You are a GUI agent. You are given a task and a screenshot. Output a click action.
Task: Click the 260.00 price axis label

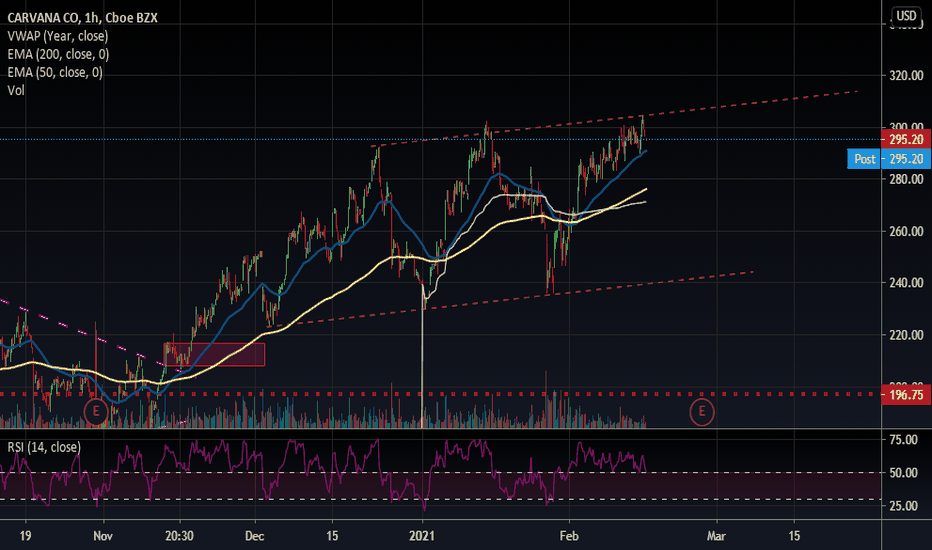[x=906, y=231]
